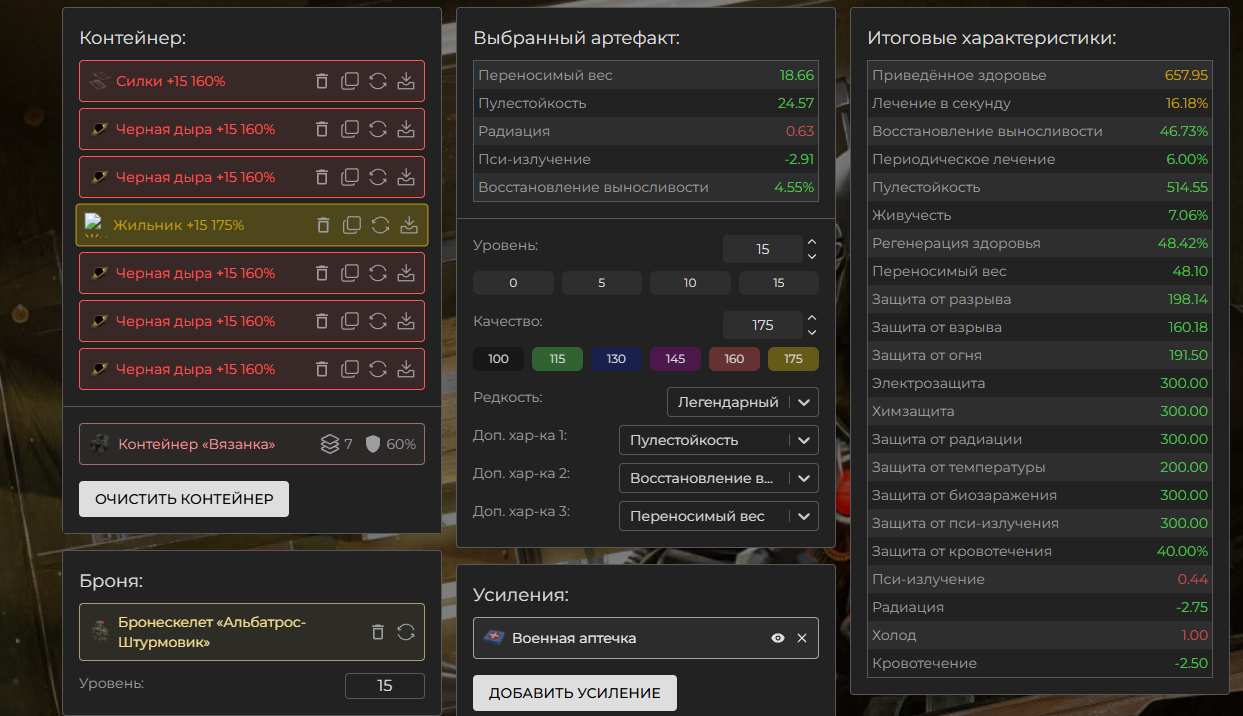Screen dimensions: 1243x716
Task: Remove Военная аптечка with the X icon
Action: (x=802, y=638)
